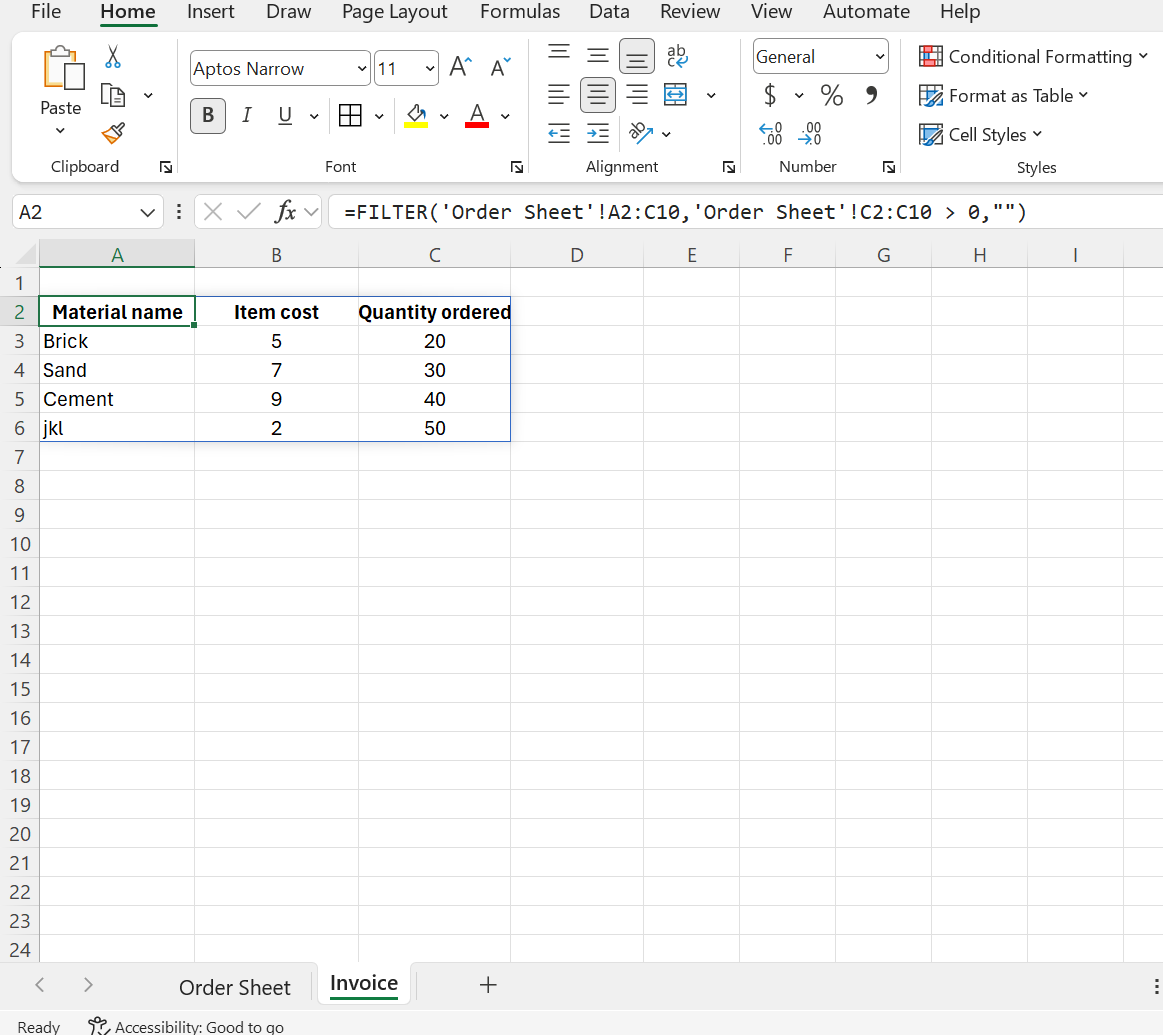Open the Aptos Narrow font dropdown
The height and width of the screenshot is (1035, 1163).
coord(362,69)
